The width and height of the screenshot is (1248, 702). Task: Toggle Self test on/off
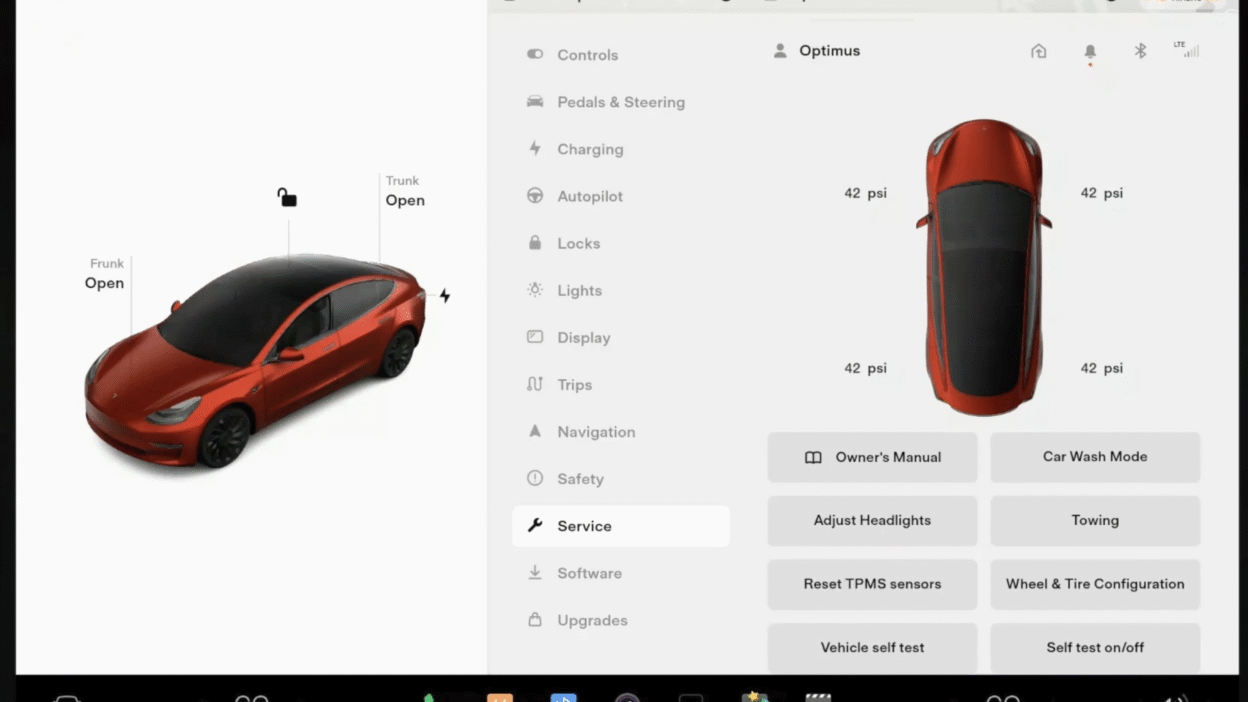point(1095,648)
